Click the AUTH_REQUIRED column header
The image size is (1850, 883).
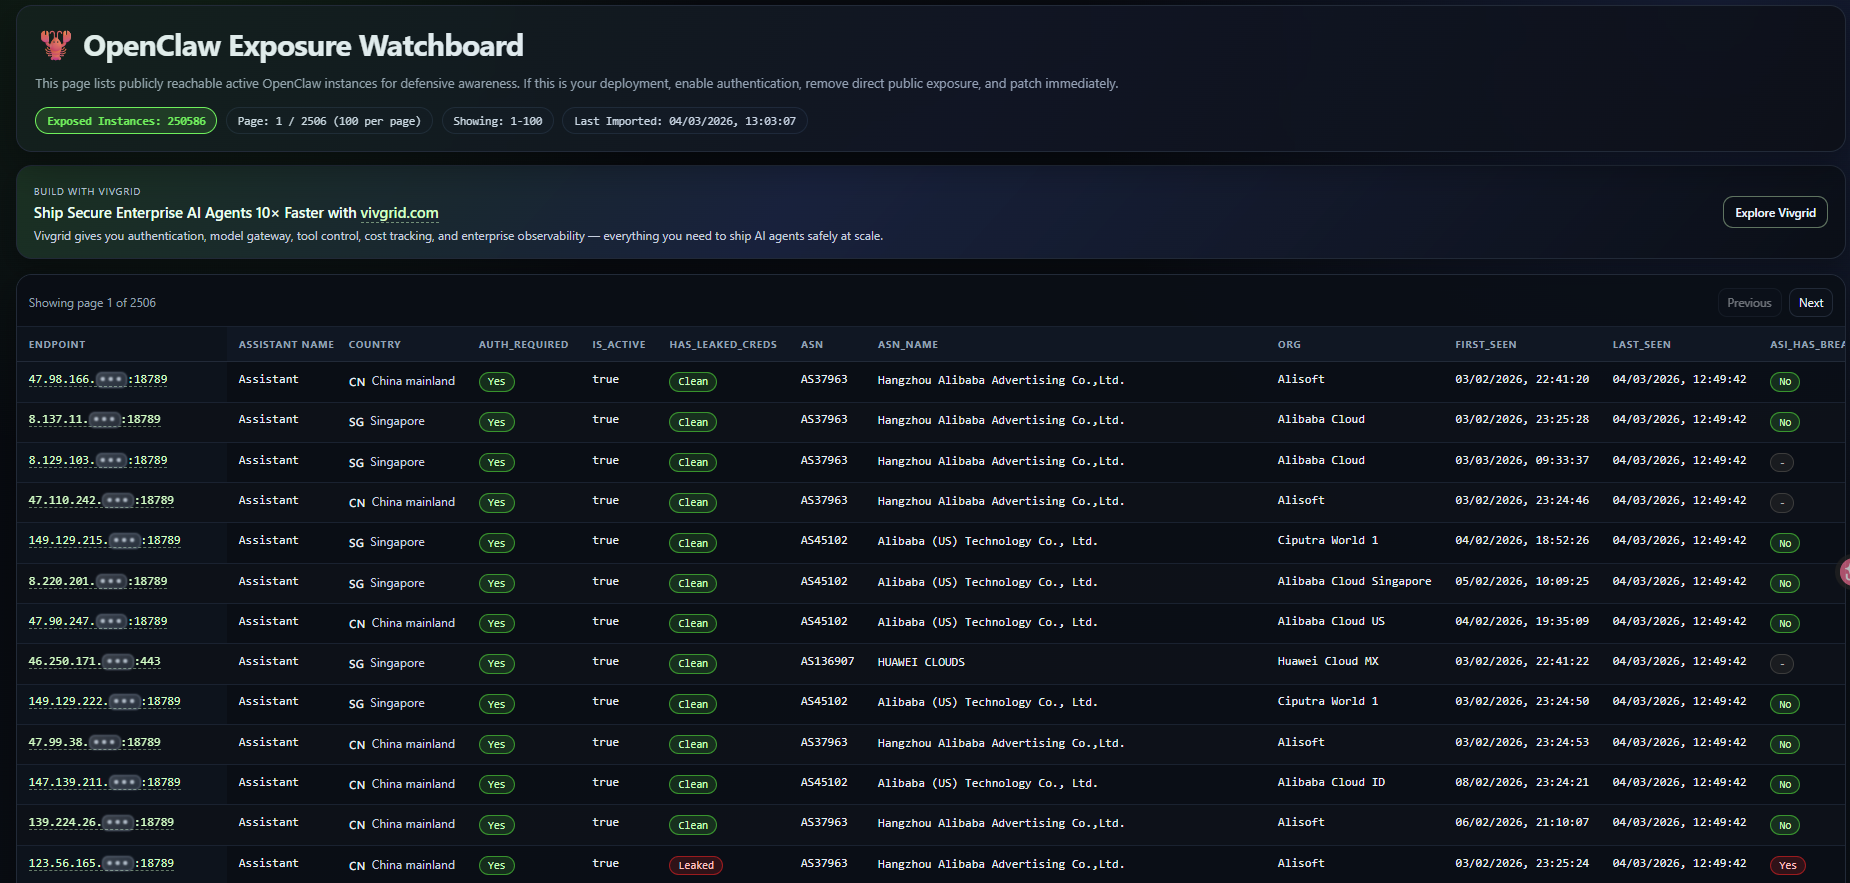pos(523,345)
